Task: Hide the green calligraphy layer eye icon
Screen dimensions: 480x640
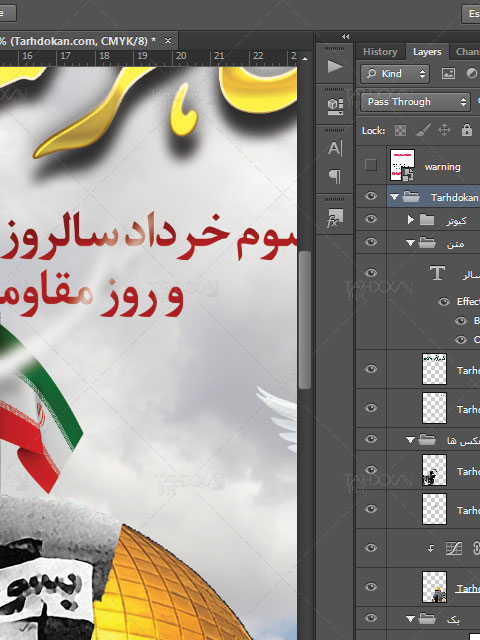Action: (x=371, y=369)
